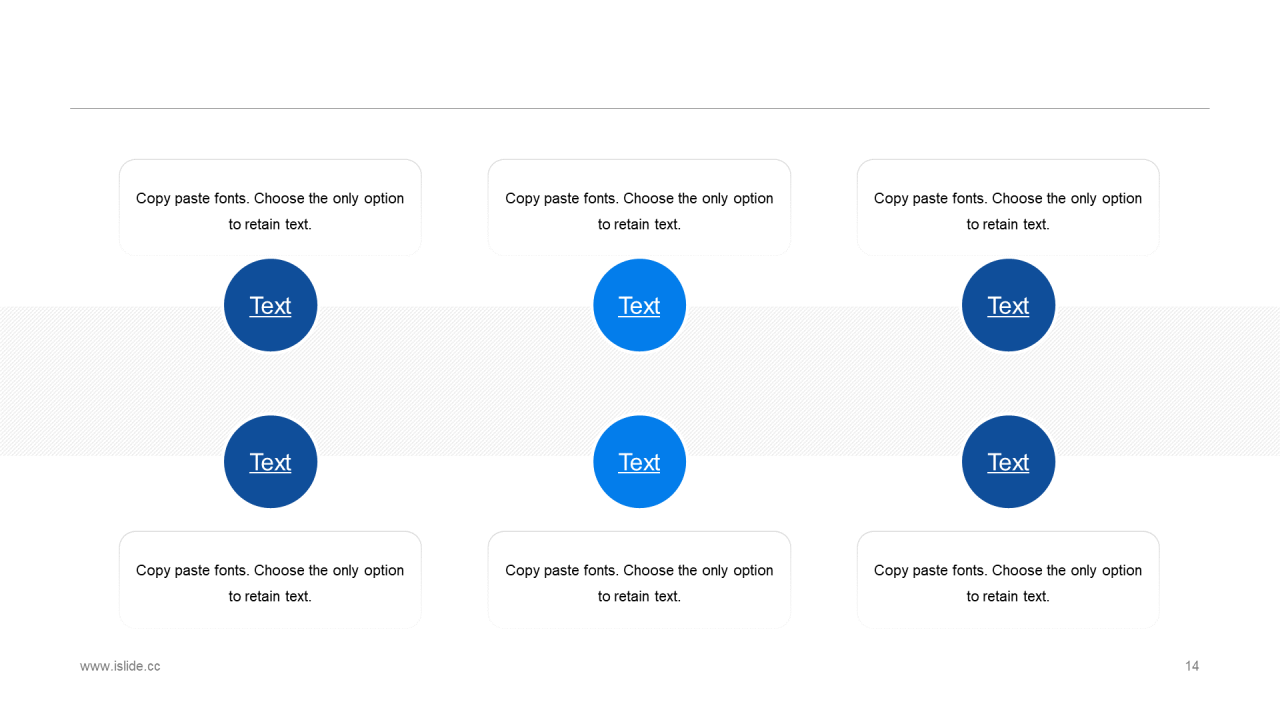The image size is (1280, 720).
Task: Click the hatched band between left and middle columns
Action: tap(455, 383)
